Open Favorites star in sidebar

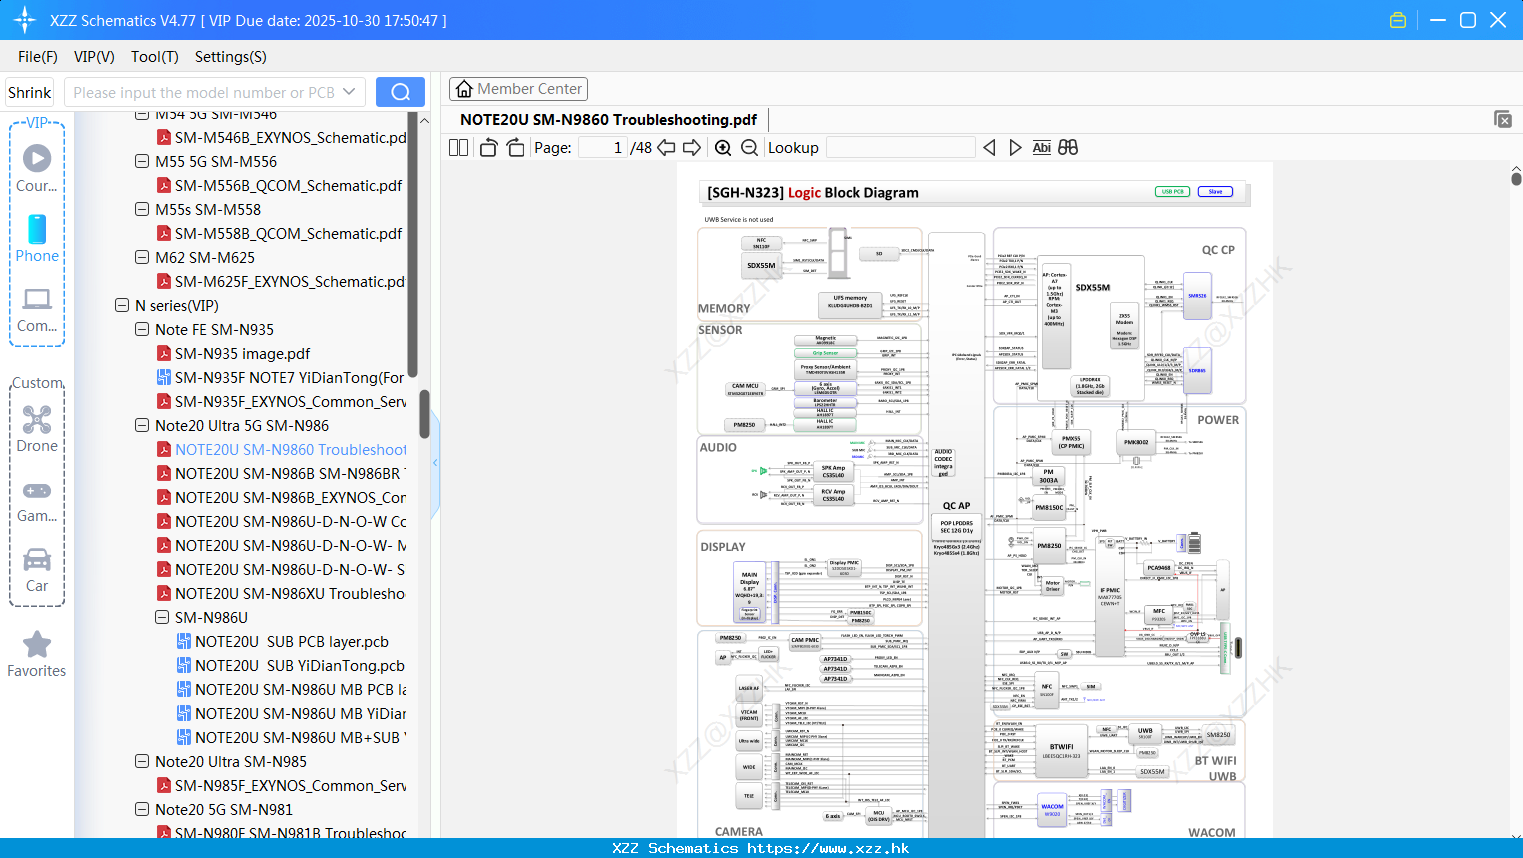click(x=37, y=644)
